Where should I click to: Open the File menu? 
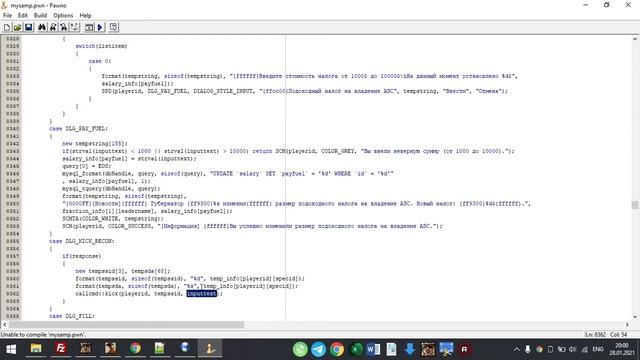point(7,16)
